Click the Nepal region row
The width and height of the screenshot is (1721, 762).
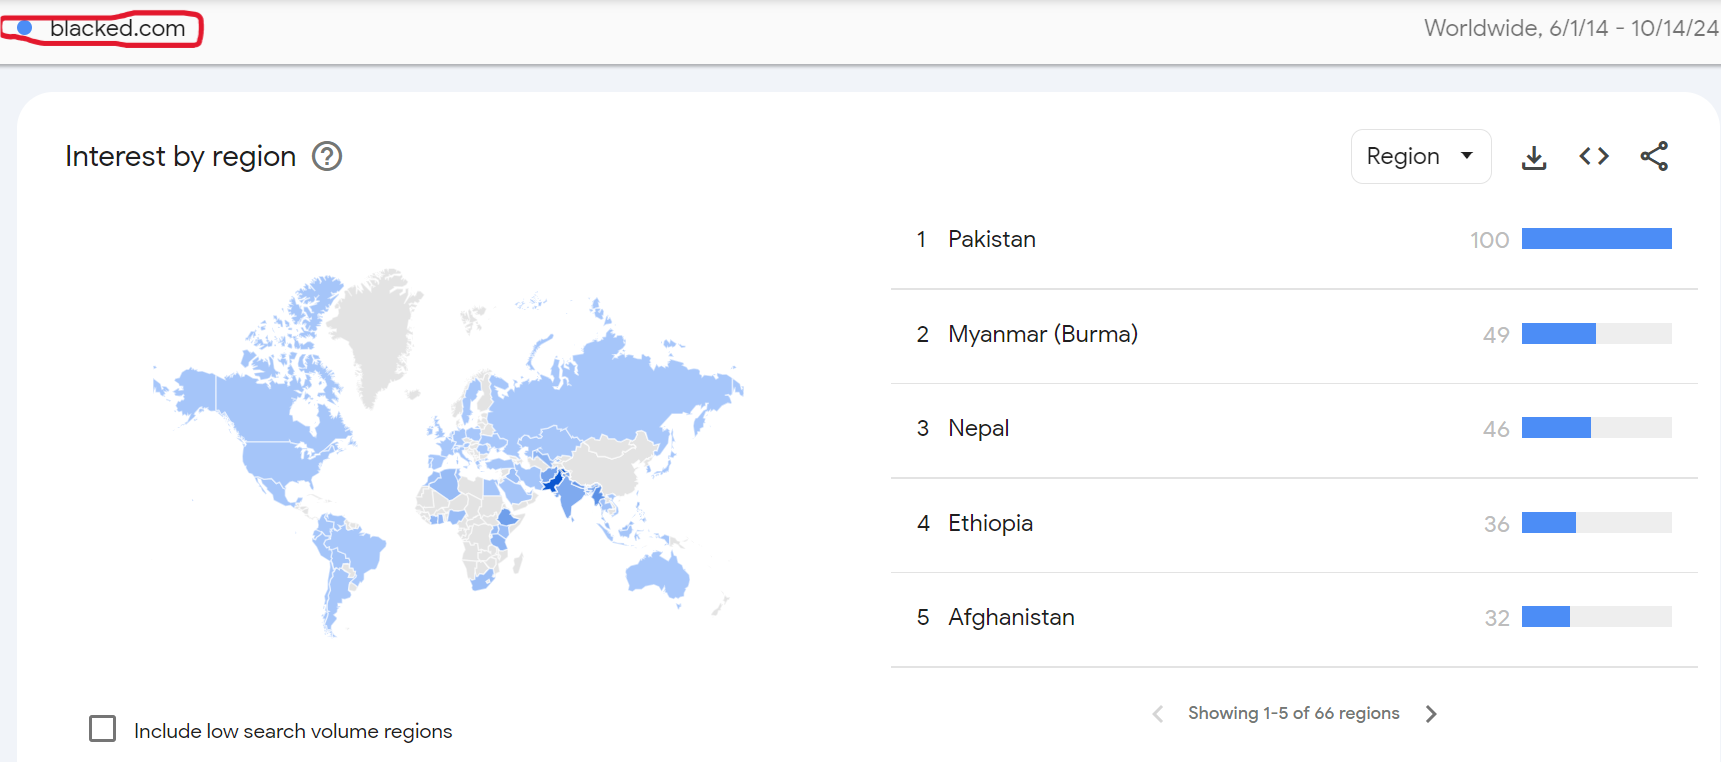click(978, 428)
